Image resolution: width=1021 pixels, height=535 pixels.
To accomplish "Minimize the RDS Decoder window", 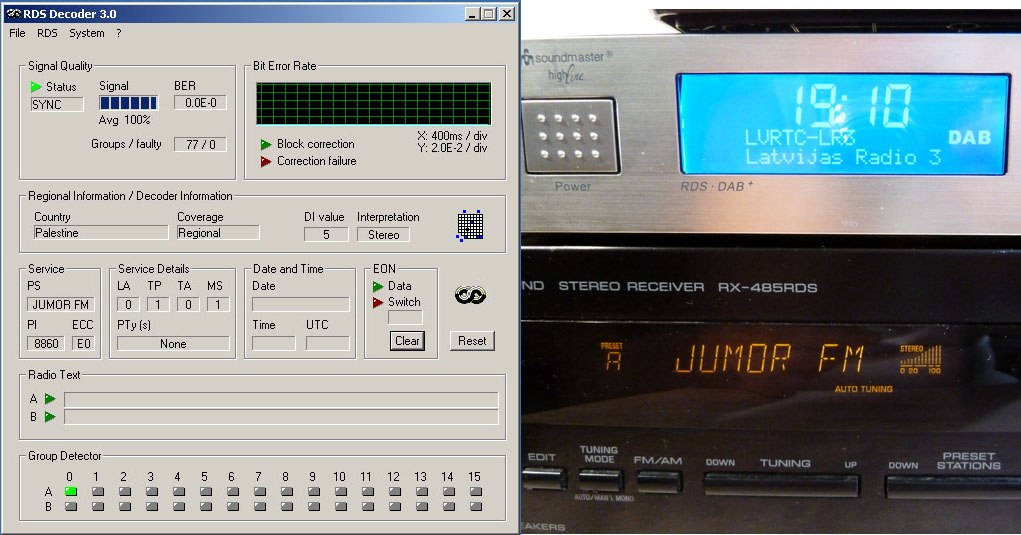I will tap(473, 14).
